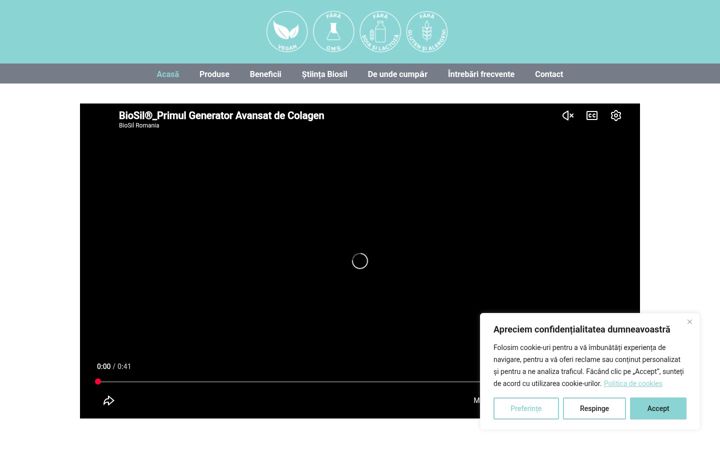Click the Respinge cookie button
The image size is (720, 450).
tap(594, 408)
